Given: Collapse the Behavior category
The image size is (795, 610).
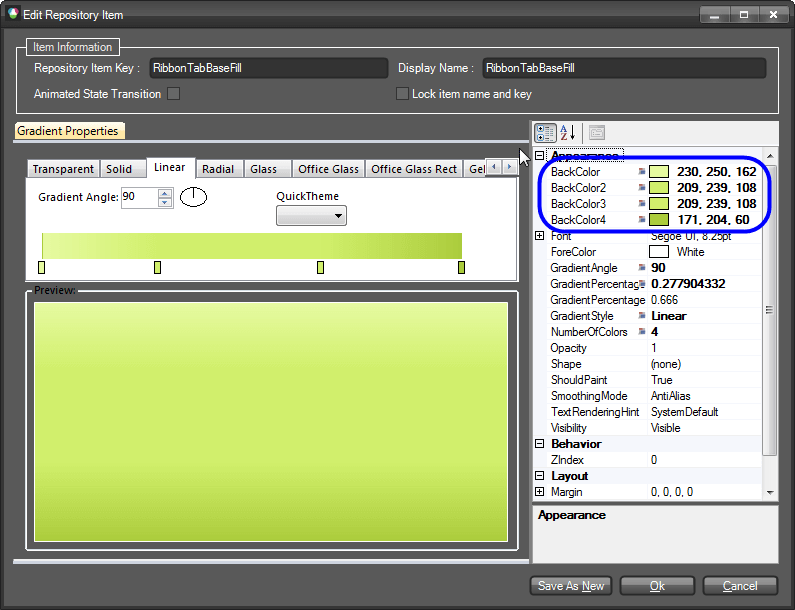Looking at the screenshot, I should coord(539,444).
